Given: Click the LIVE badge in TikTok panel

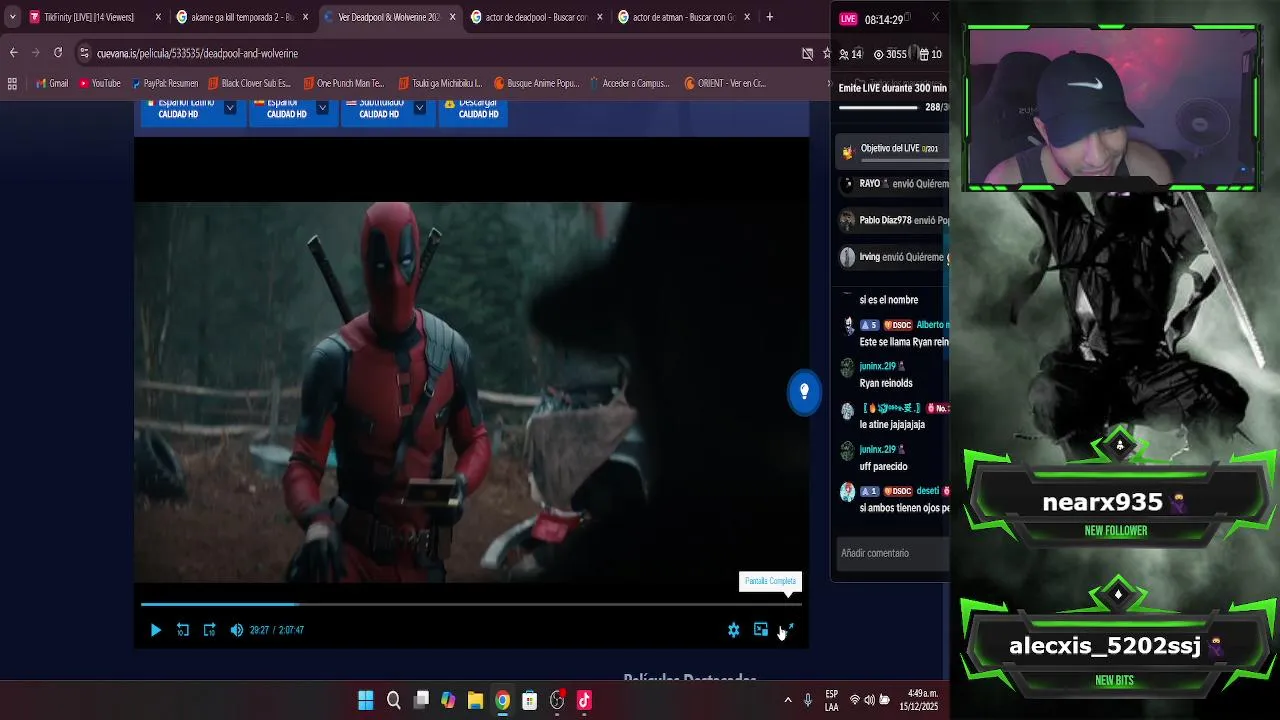Looking at the screenshot, I should [x=848, y=19].
